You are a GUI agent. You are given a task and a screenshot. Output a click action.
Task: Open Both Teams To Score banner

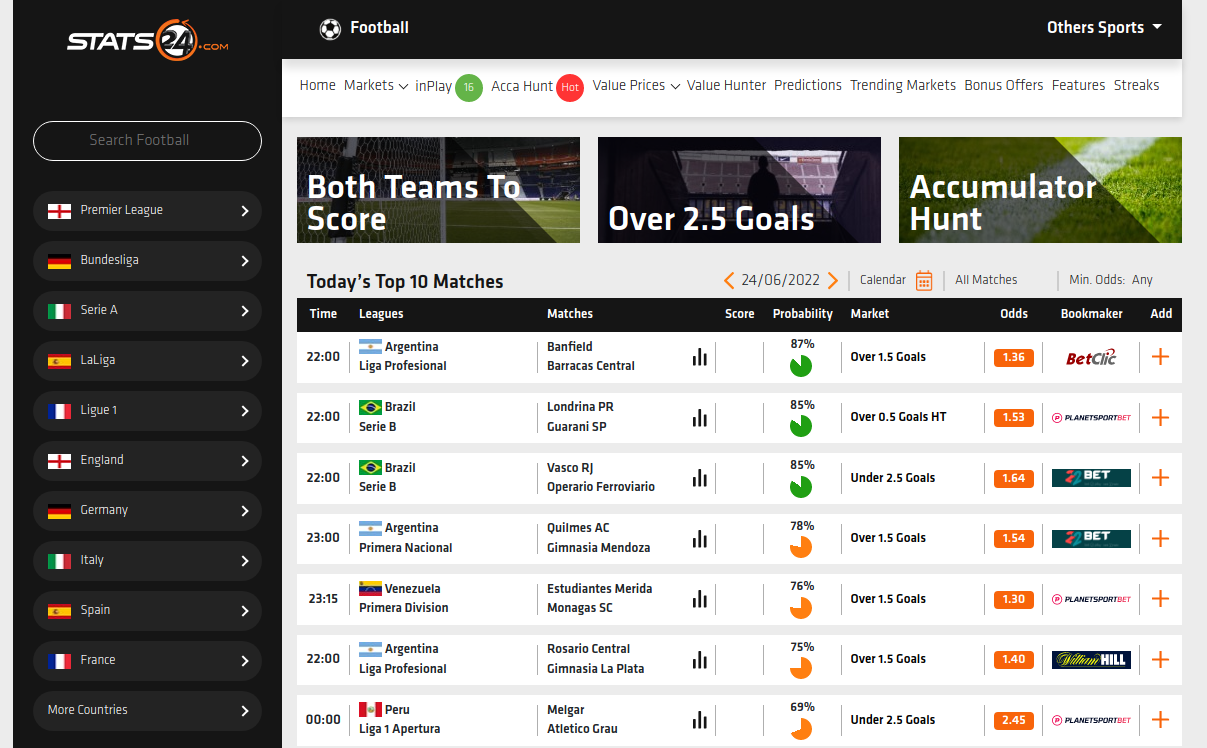pos(438,190)
